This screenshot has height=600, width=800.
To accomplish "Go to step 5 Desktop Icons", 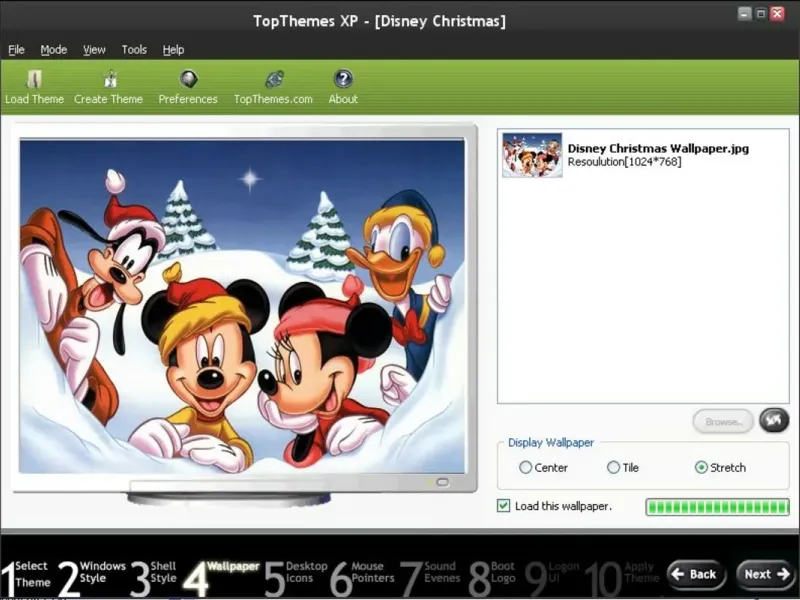I will 296,577.
